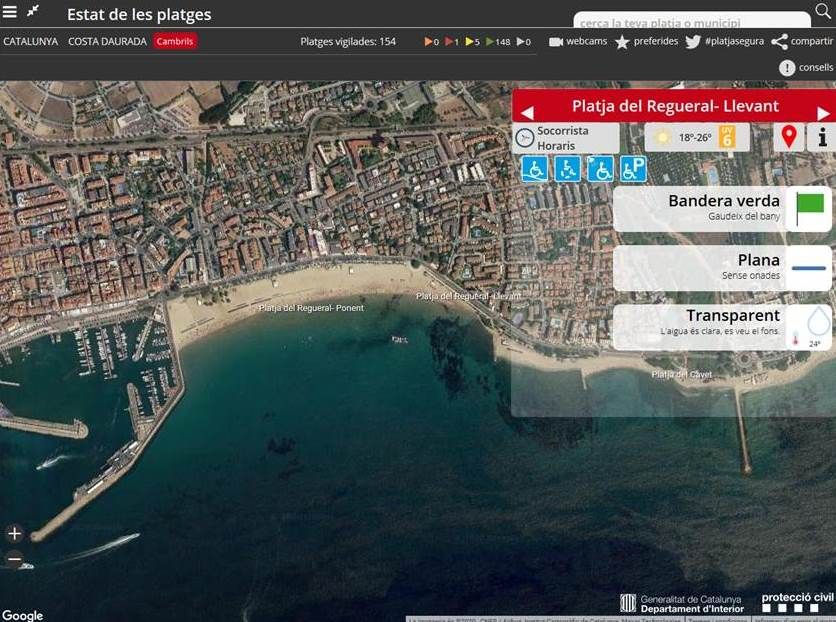Image resolution: width=836 pixels, height=622 pixels.
Task: Click the assisted bathing wheelchair icon
Action: pos(567,169)
